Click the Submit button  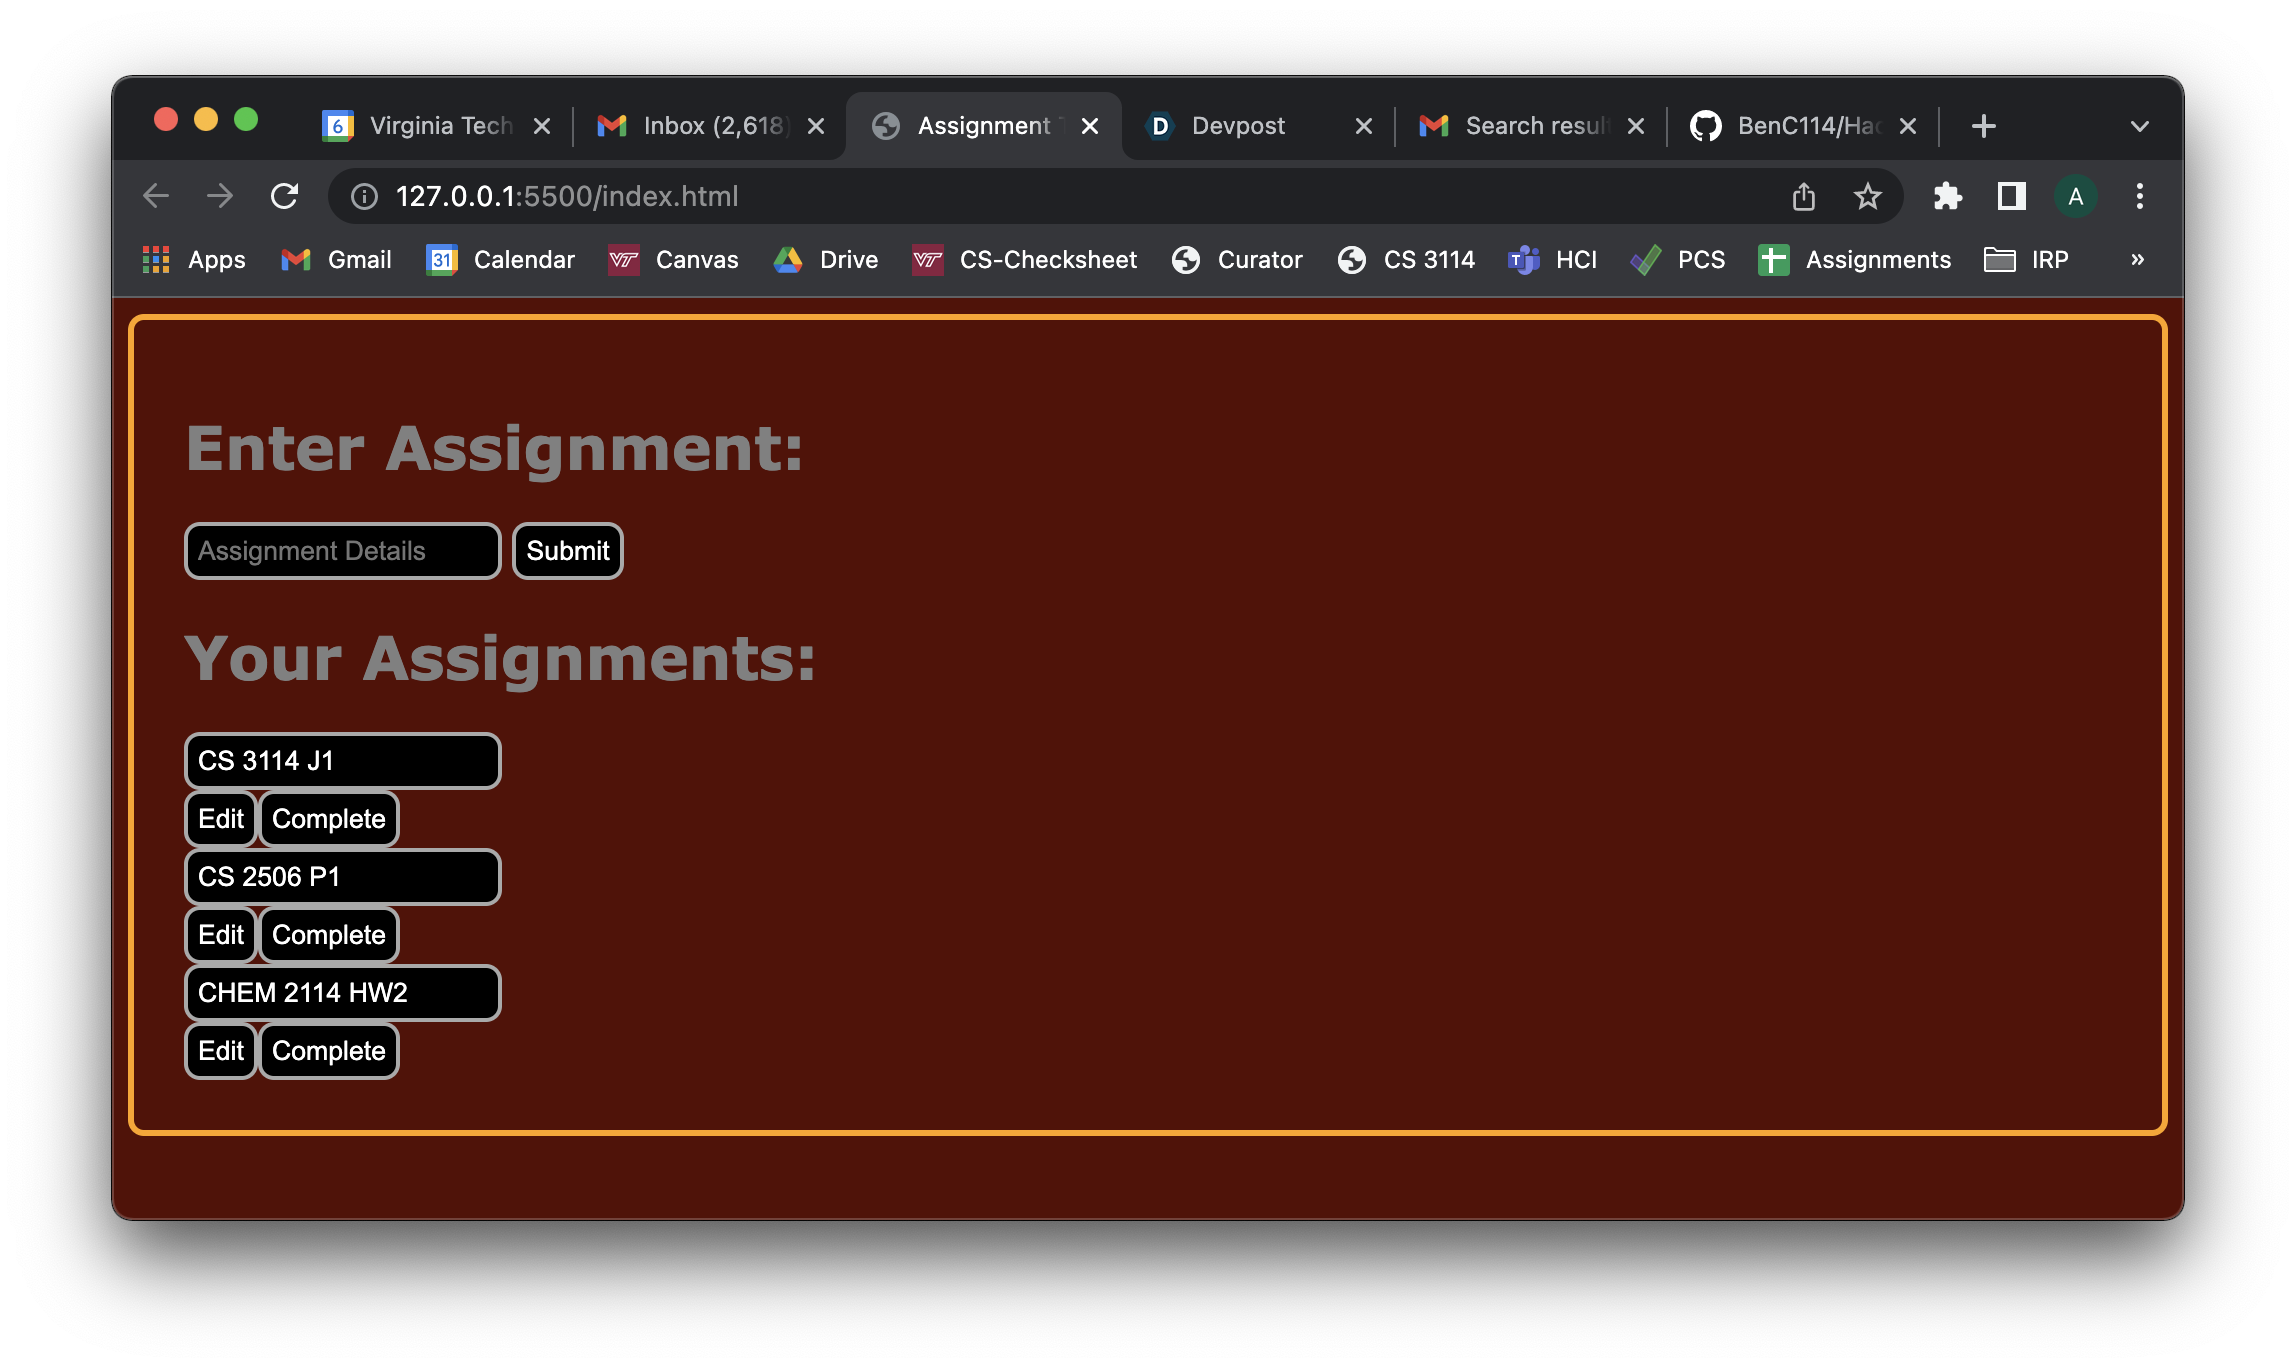tap(567, 551)
